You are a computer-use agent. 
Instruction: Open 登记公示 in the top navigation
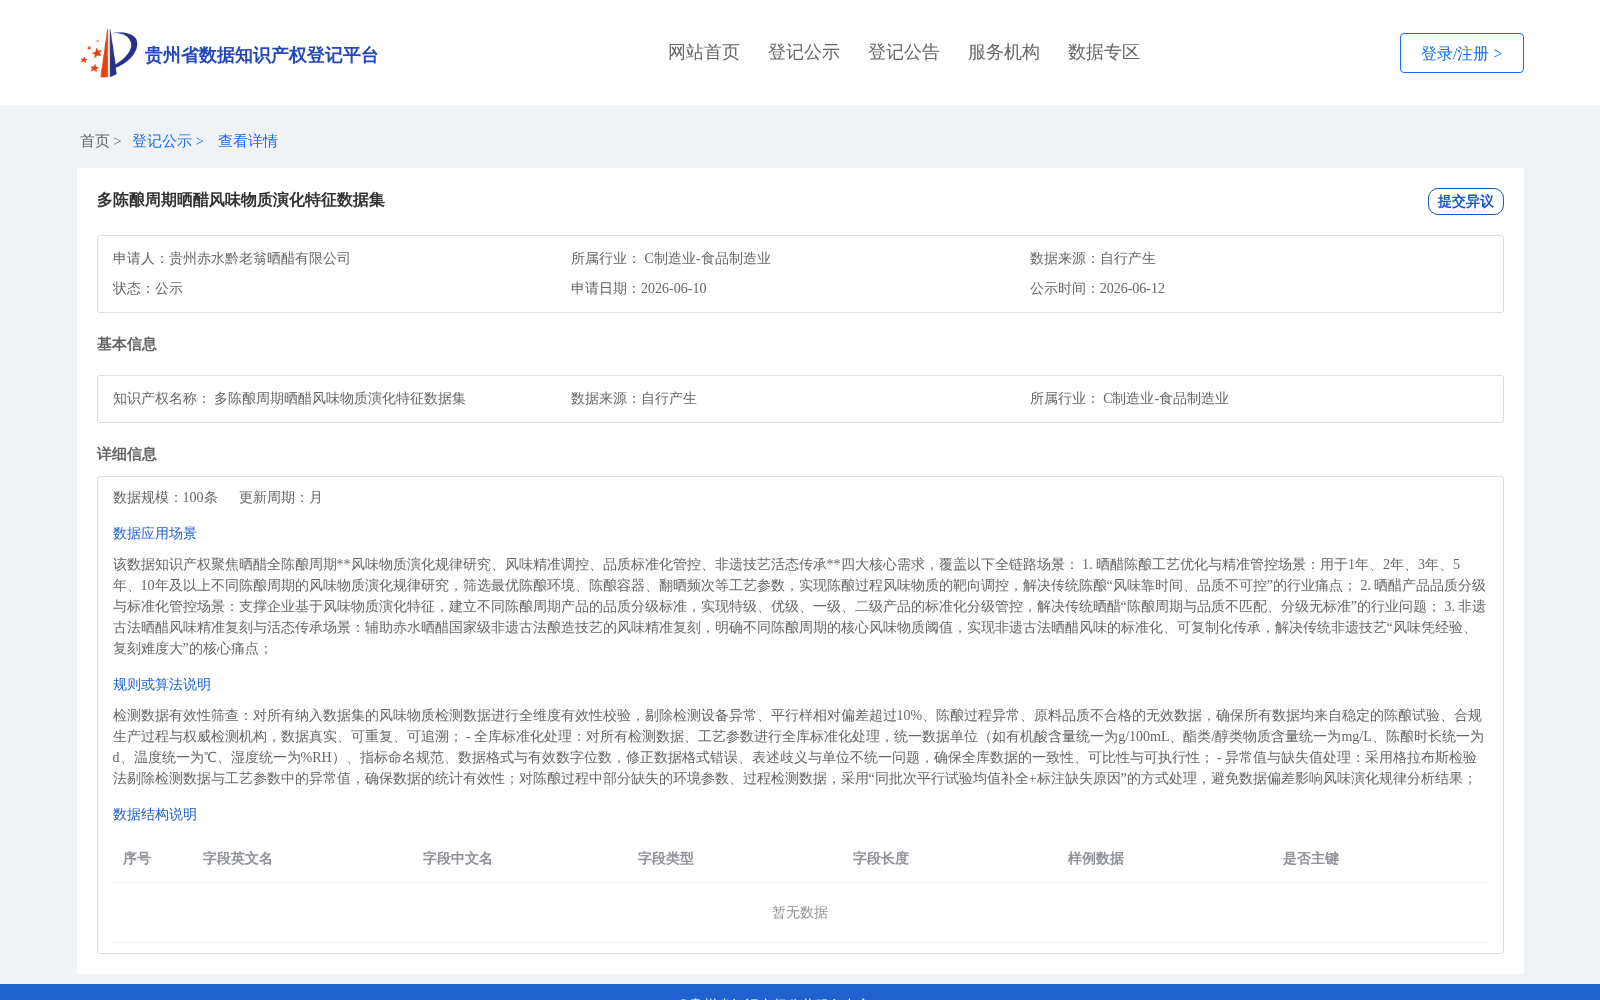pos(804,52)
